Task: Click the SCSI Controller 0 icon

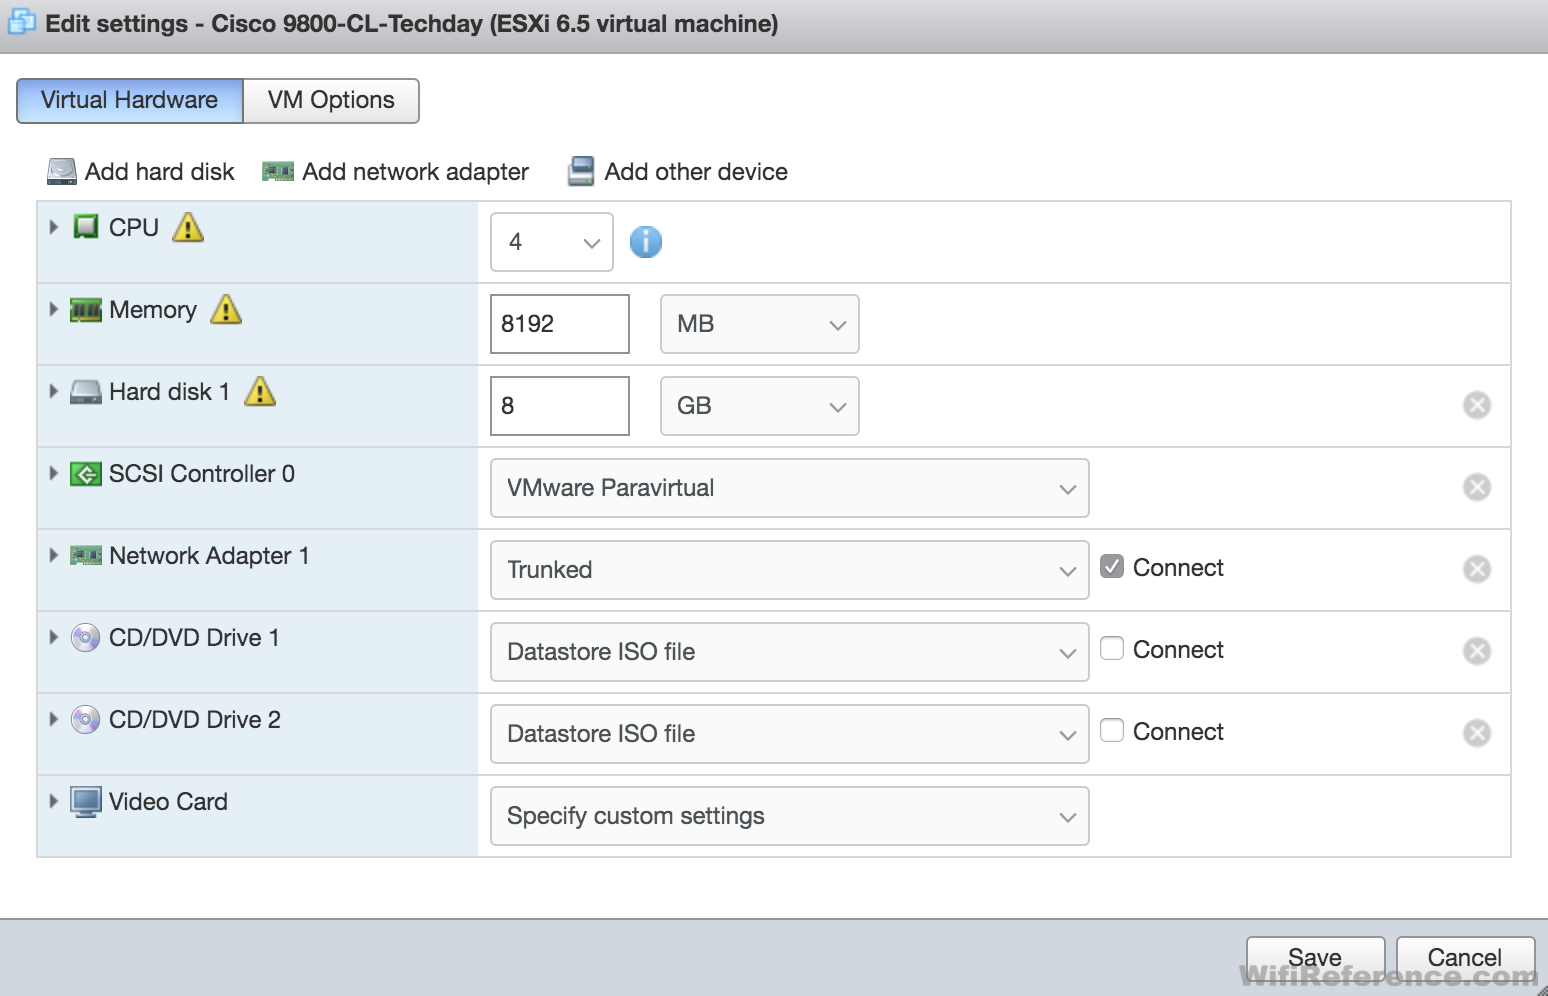Action: coord(86,474)
